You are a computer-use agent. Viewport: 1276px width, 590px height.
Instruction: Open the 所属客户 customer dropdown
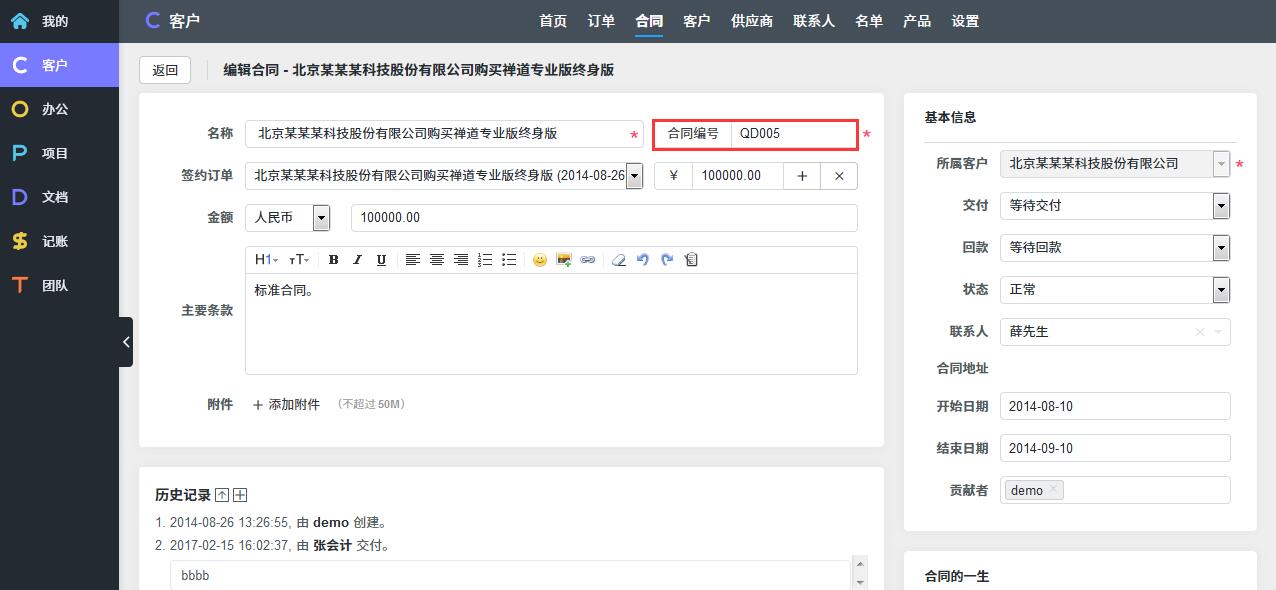[x=1221, y=164]
